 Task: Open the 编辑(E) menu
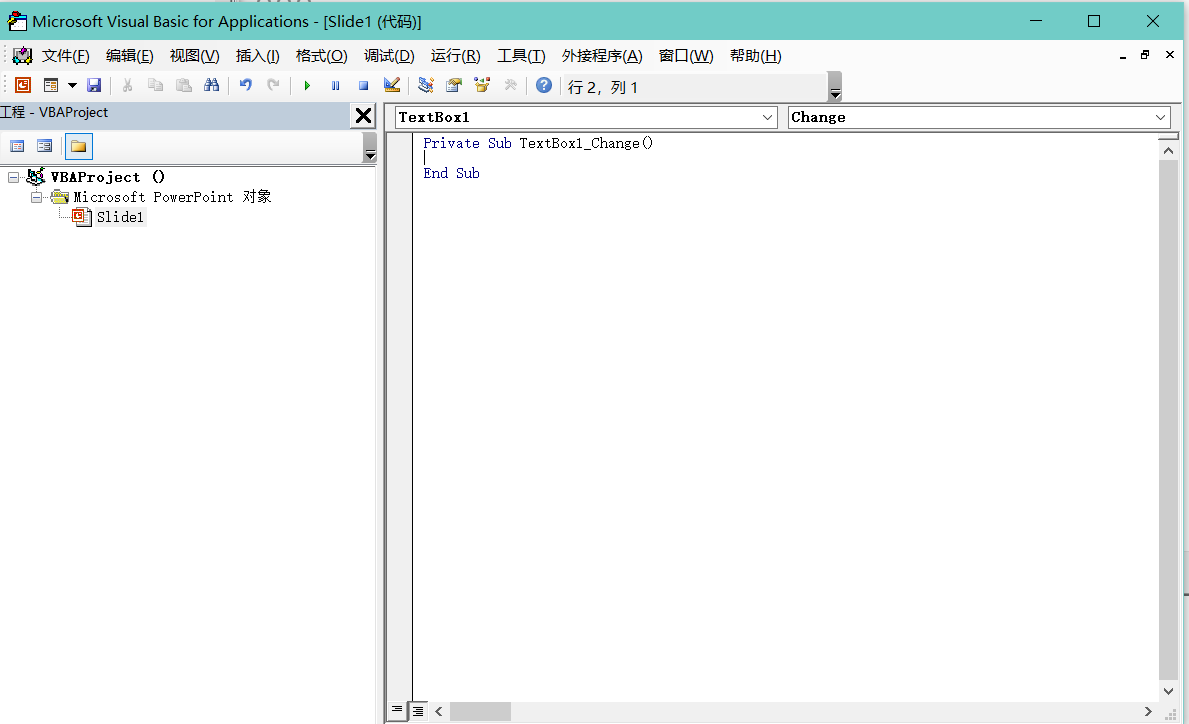[130, 56]
